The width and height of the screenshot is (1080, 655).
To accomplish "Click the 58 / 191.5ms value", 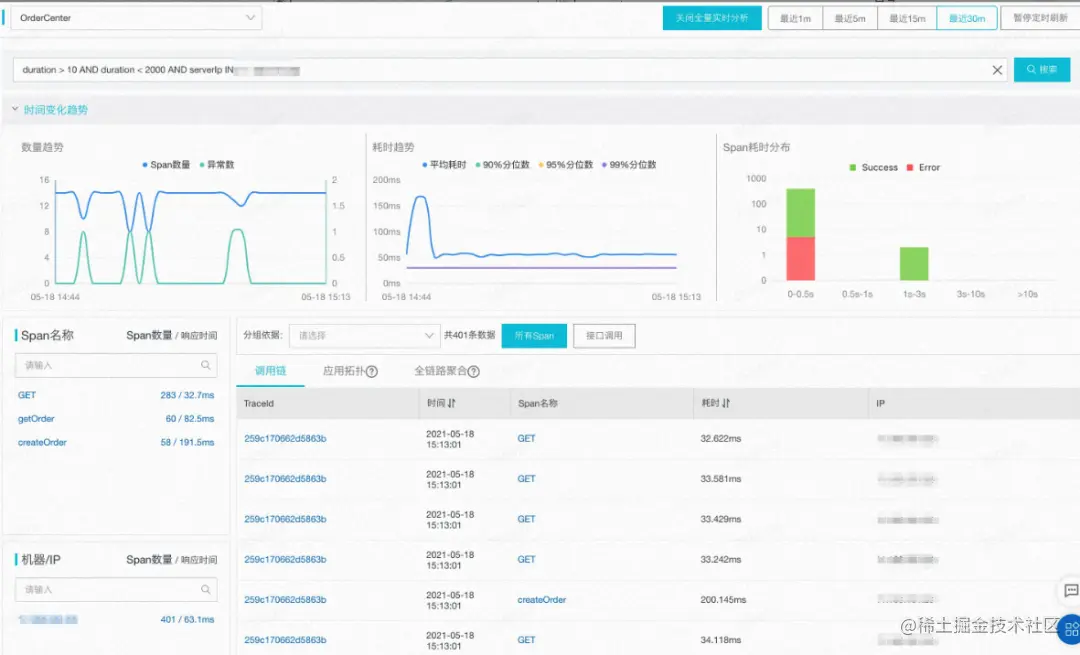I will click(x=187, y=442).
